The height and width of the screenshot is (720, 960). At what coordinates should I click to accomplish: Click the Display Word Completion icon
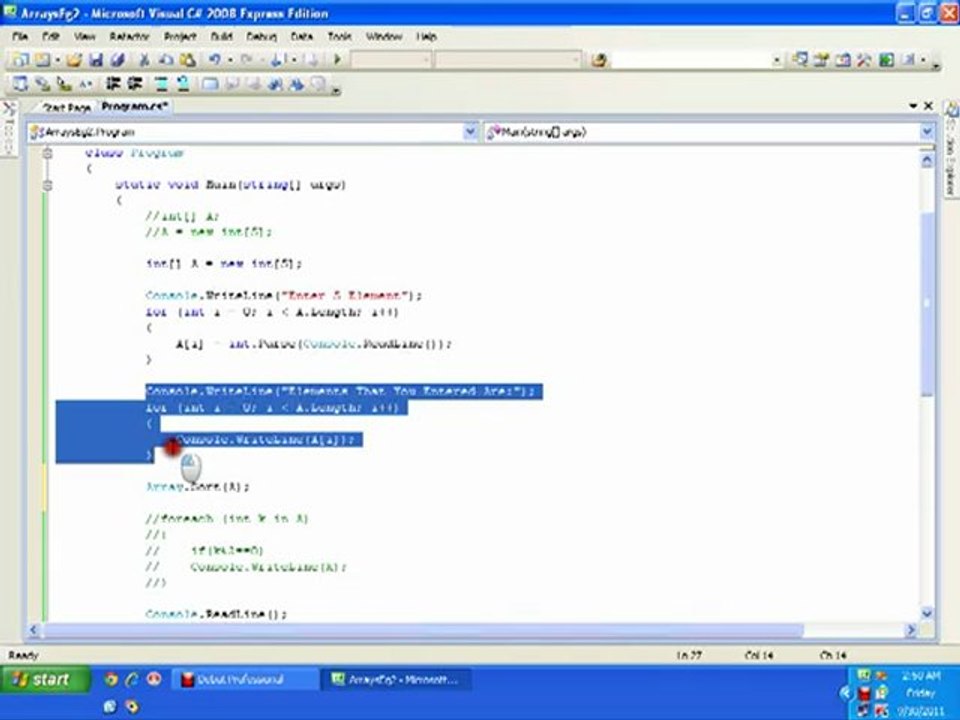[86, 84]
